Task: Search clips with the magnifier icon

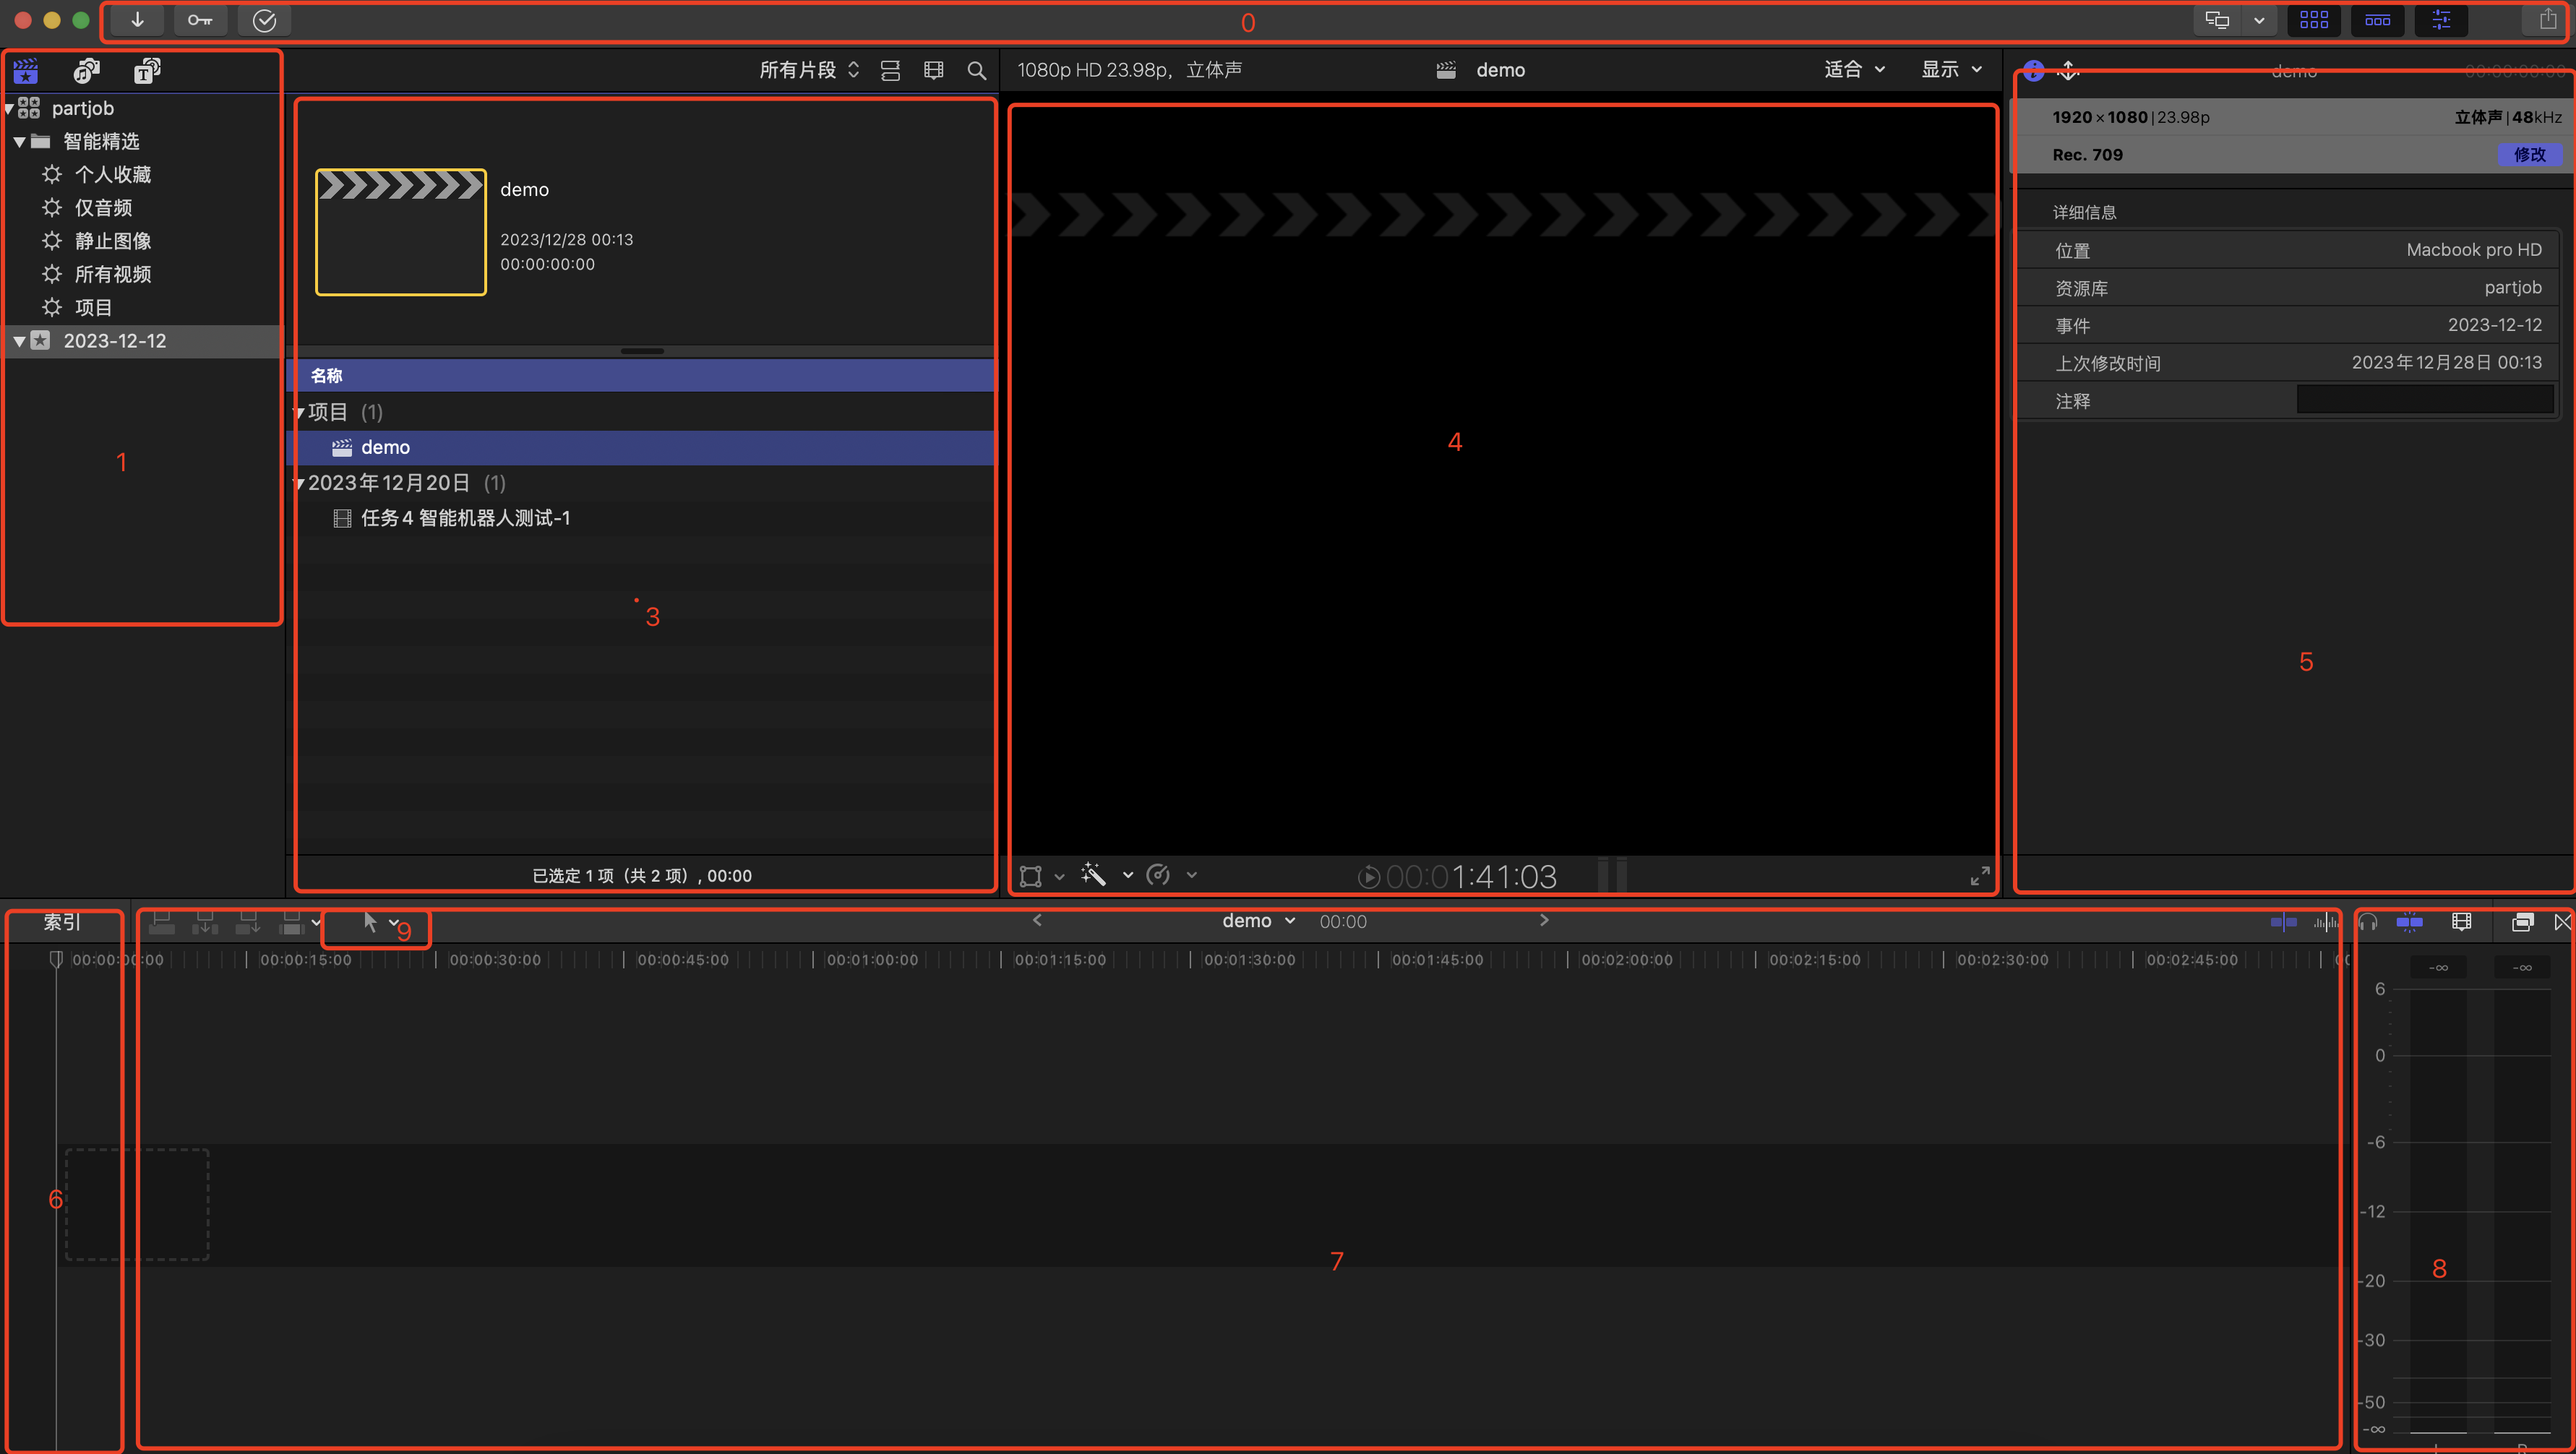Action: (x=977, y=70)
